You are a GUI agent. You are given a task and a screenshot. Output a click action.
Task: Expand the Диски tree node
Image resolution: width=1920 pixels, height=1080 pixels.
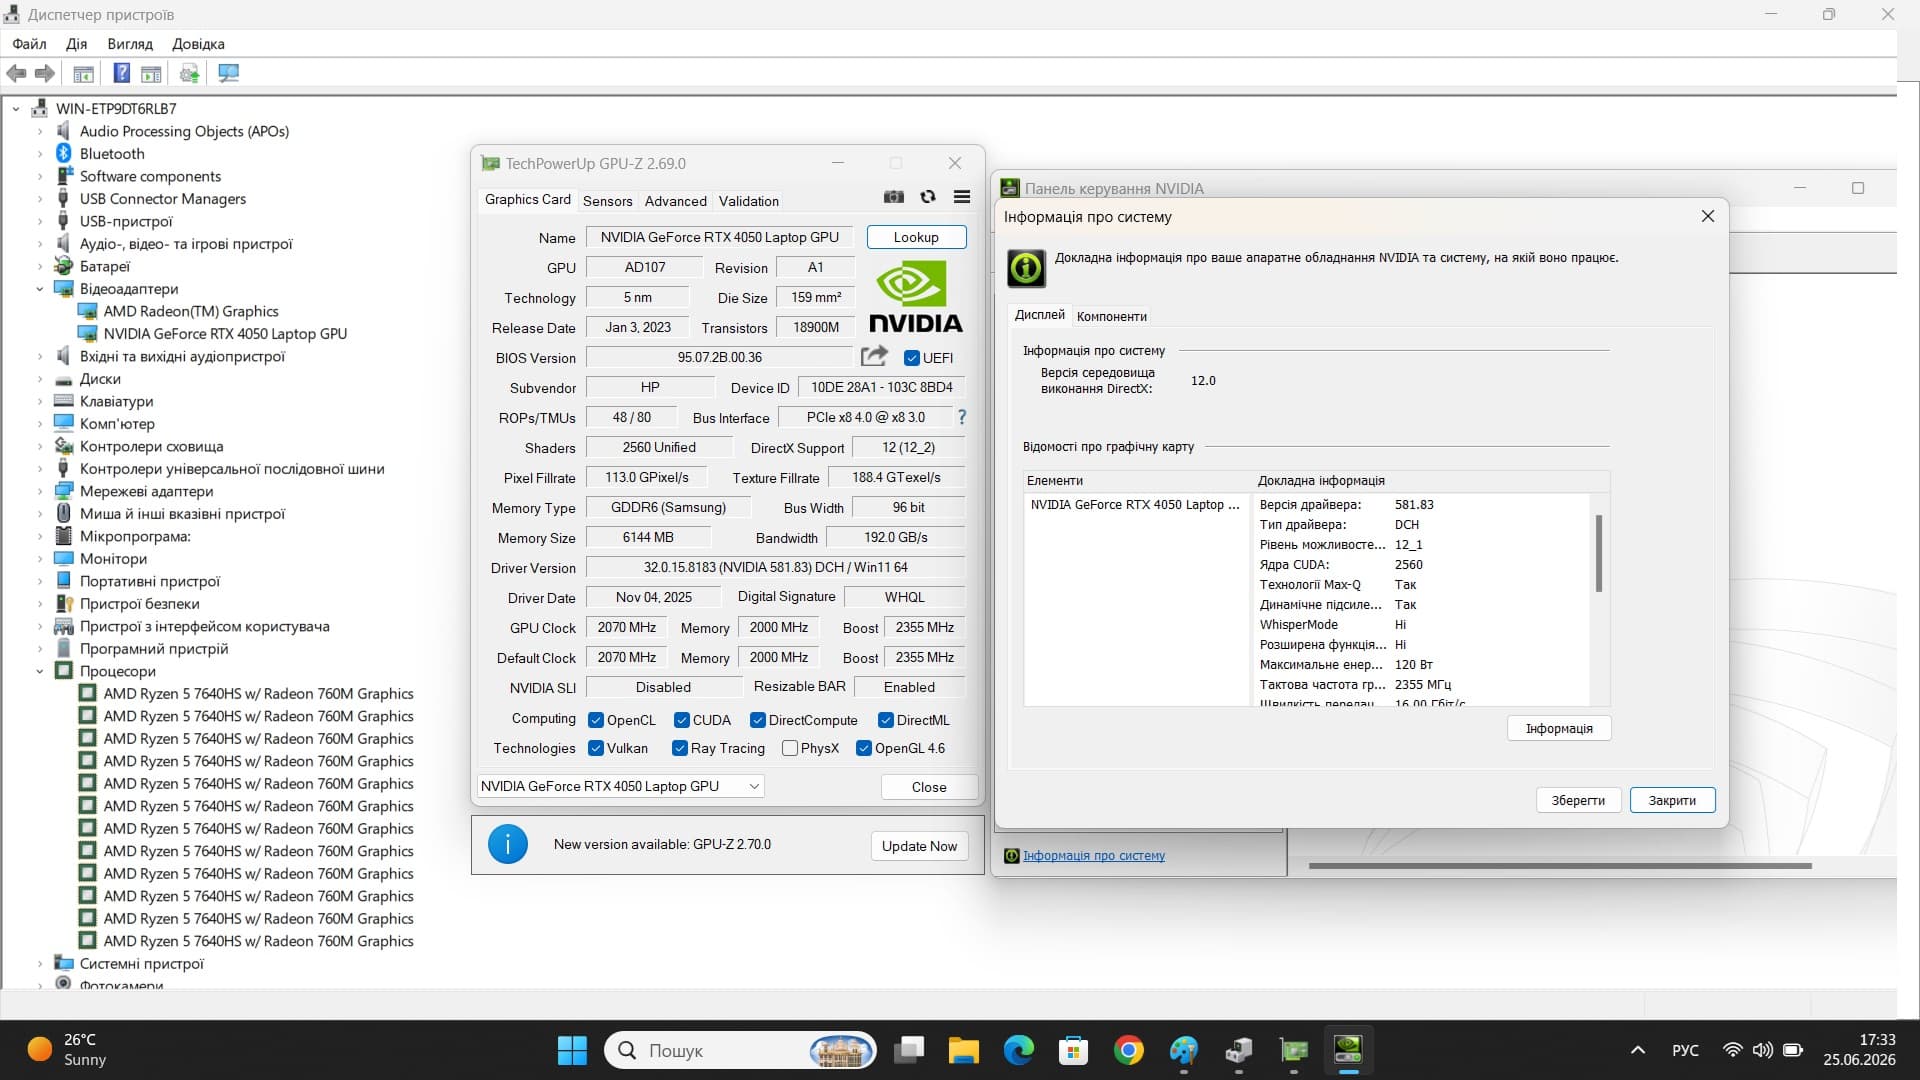(x=40, y=379)
